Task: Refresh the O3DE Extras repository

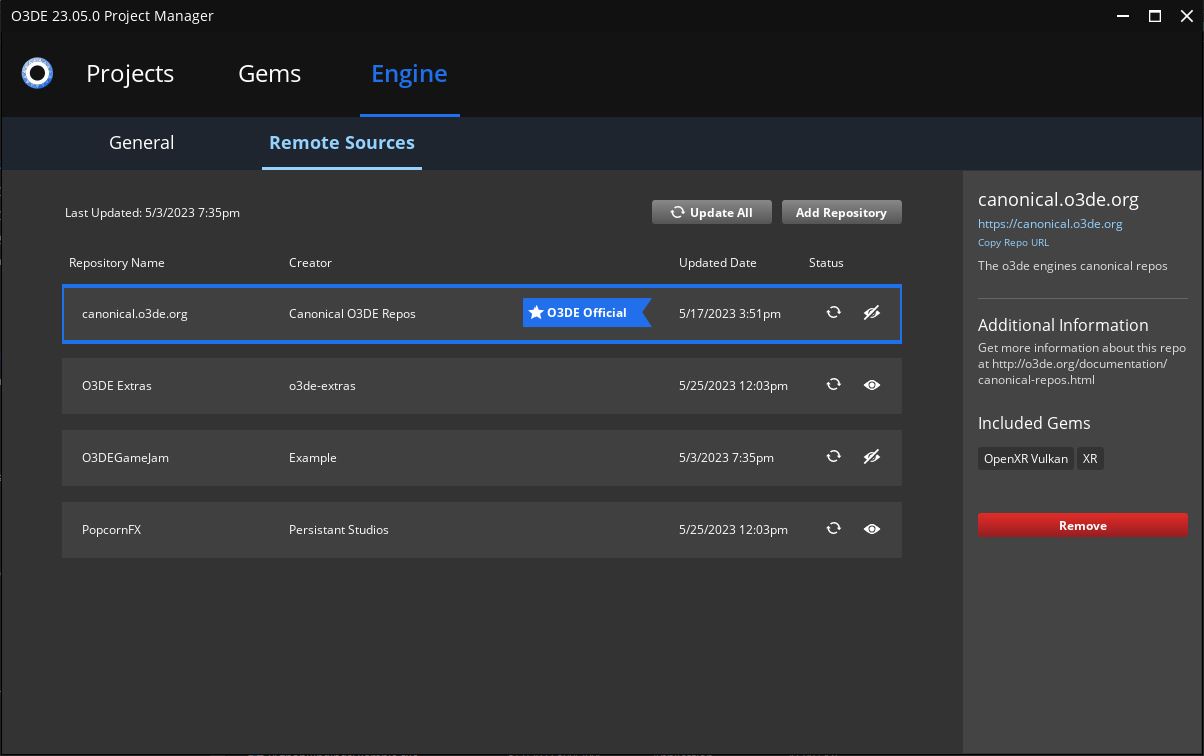Action: [833, 385]
